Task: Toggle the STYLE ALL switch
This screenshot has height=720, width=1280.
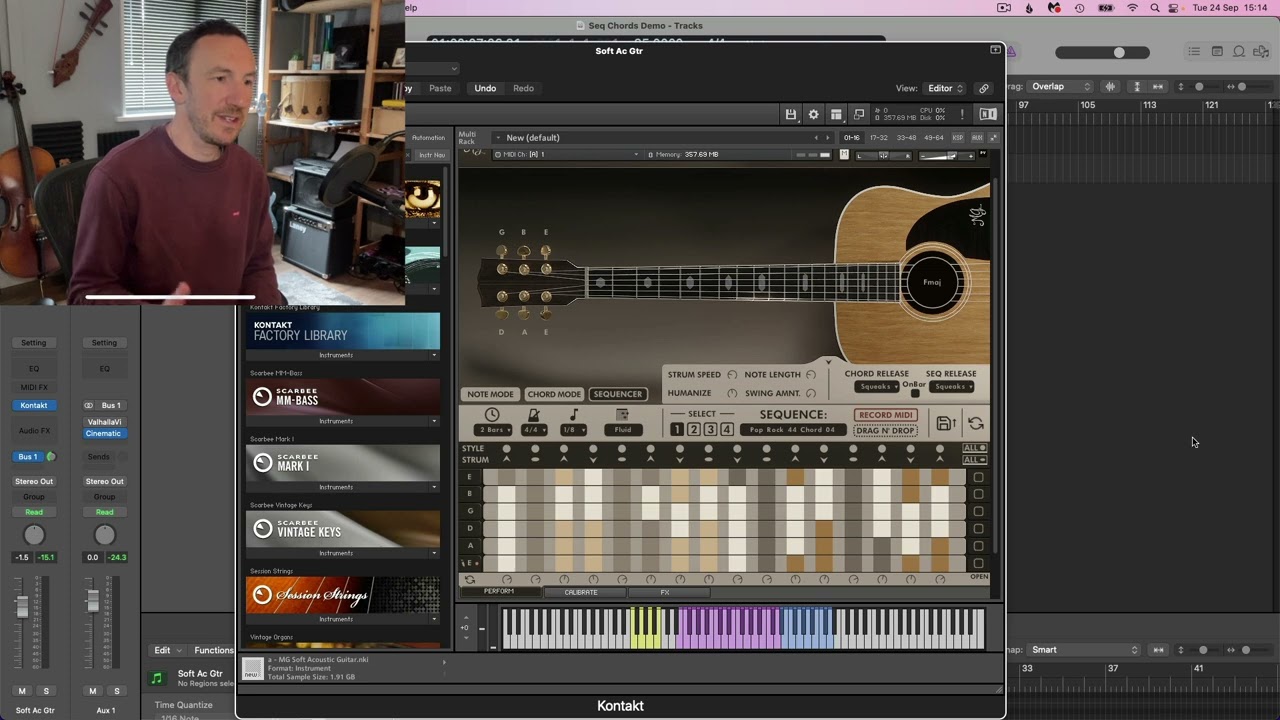Action: 974,448
